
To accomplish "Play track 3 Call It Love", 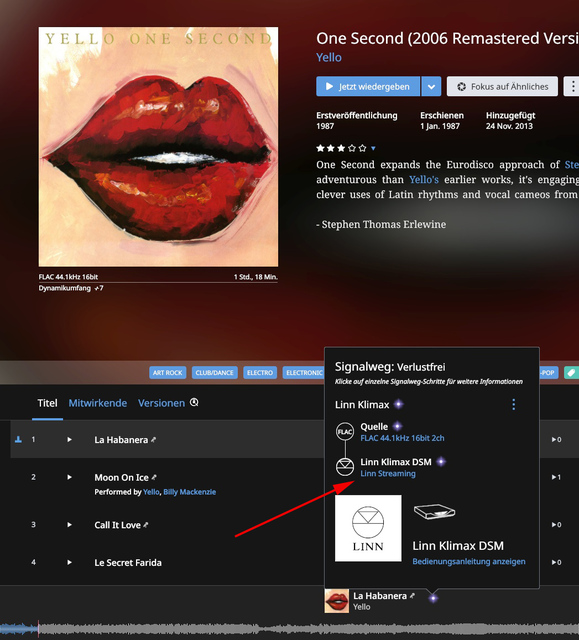I will (x=69, y=525).
